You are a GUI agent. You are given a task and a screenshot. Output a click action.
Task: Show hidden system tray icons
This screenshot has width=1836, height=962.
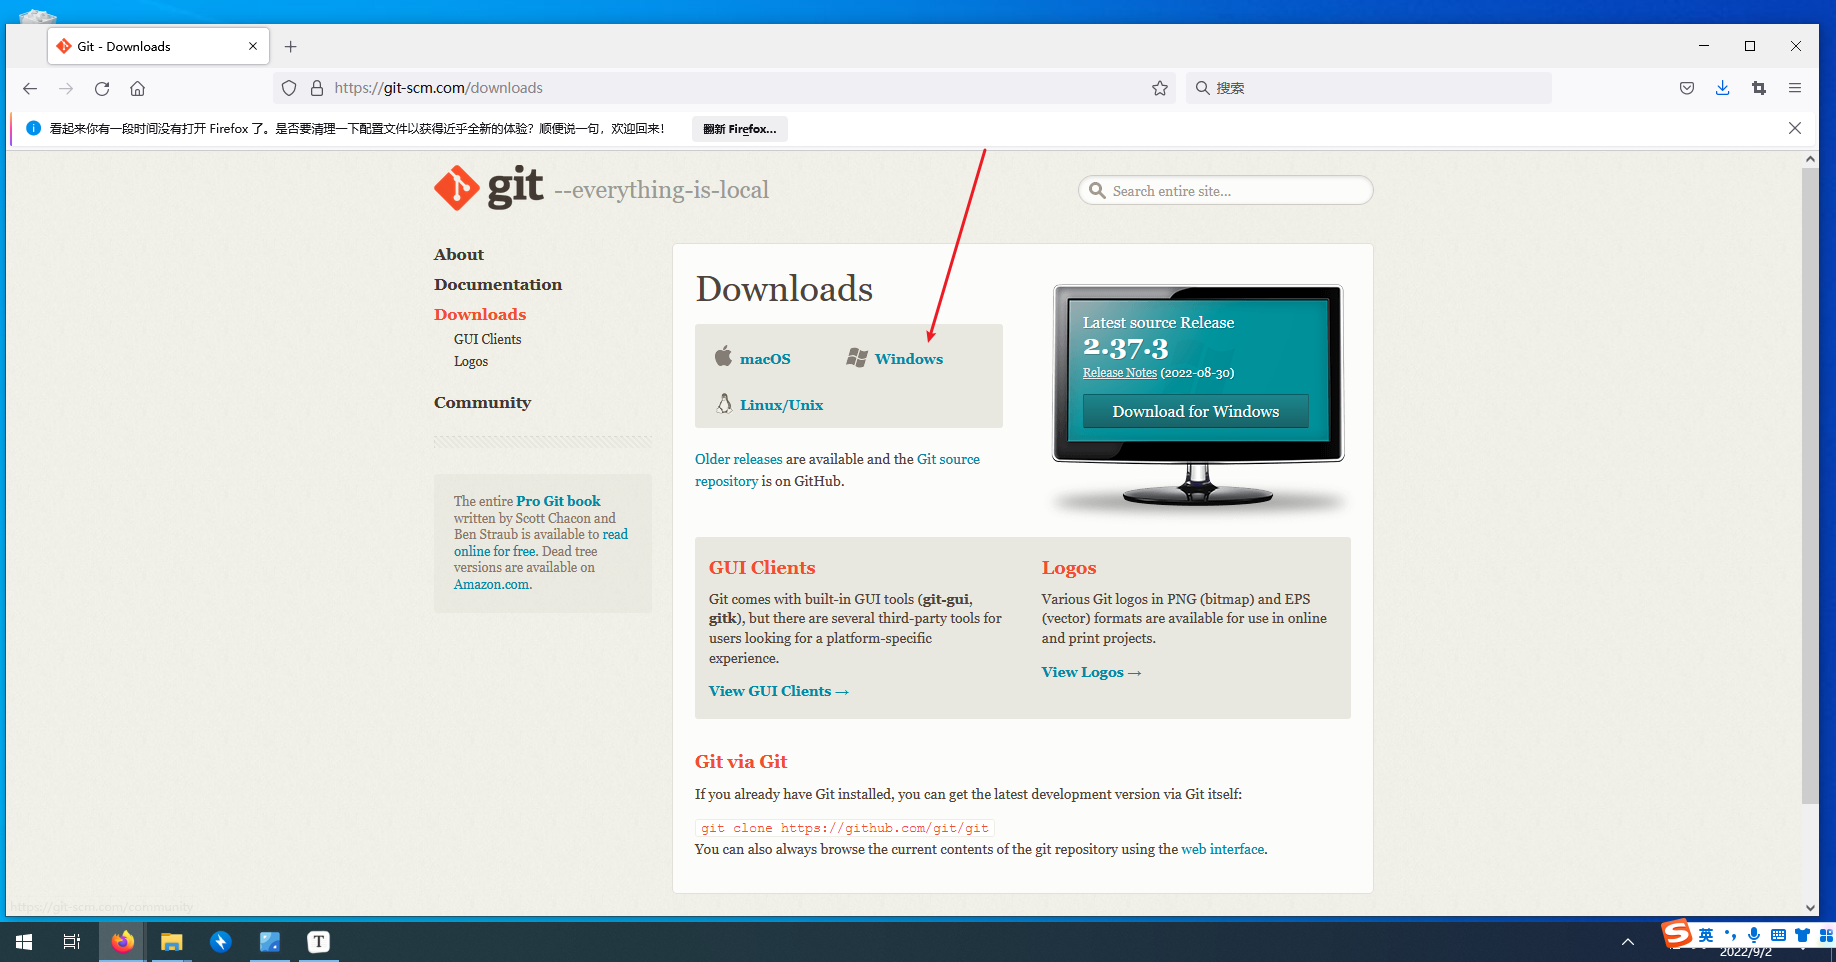(x=1628, y=941)
